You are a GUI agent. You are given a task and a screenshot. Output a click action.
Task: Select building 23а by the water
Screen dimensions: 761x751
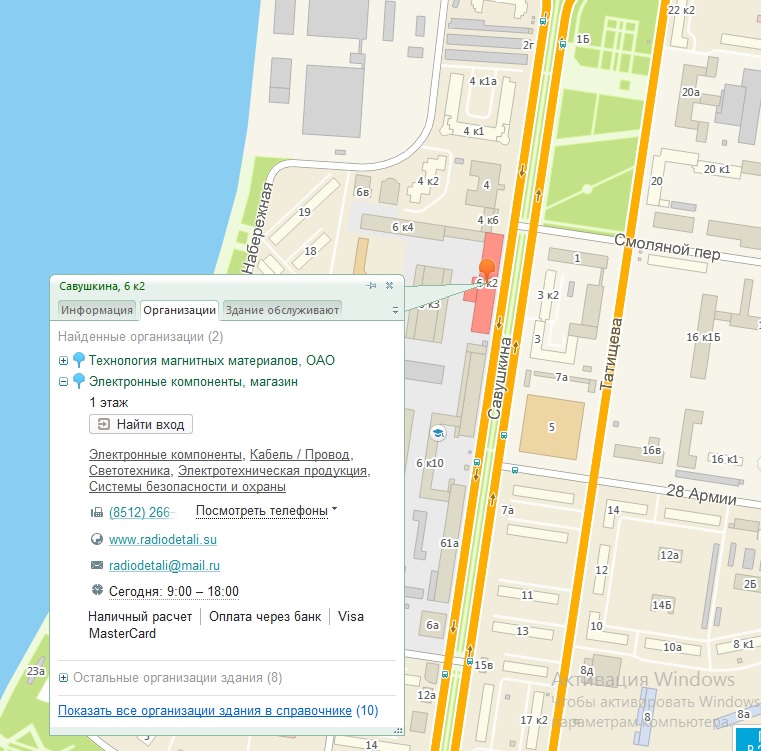coord(36,671)
